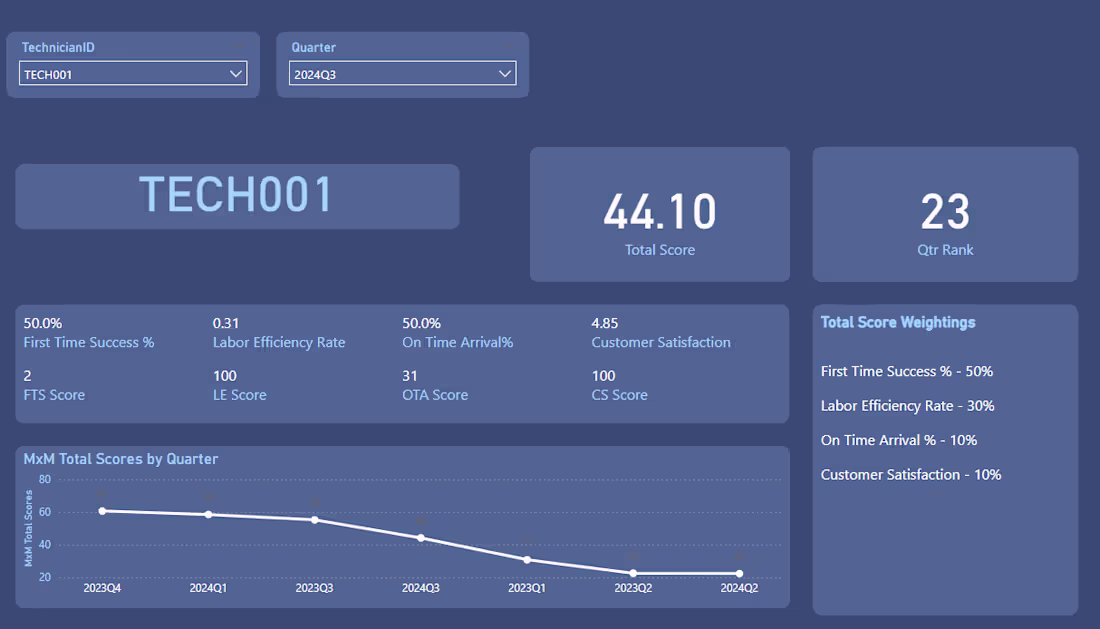Click the TechnicianID dropdown chevron arrow
Viewport: 1100px width, 629px height.
(x=236, y=73)
